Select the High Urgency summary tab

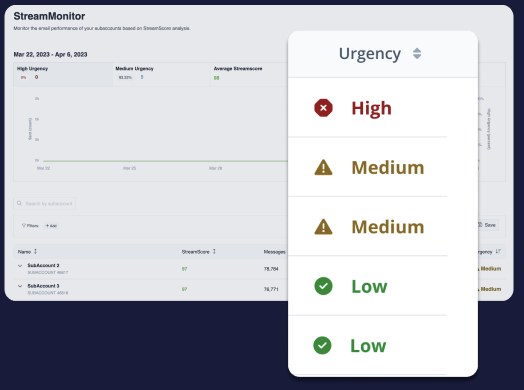(x=63, y=74)
